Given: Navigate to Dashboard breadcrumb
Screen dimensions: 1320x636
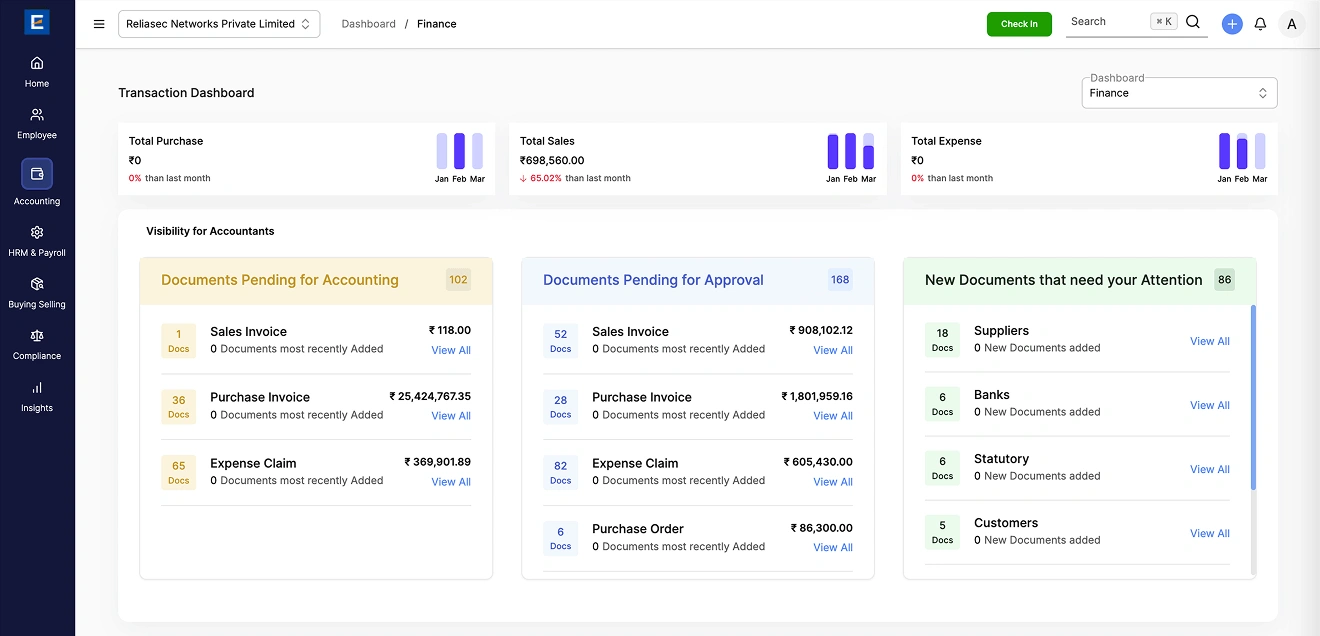Looking at the screenshot, I should pos(368,24).
